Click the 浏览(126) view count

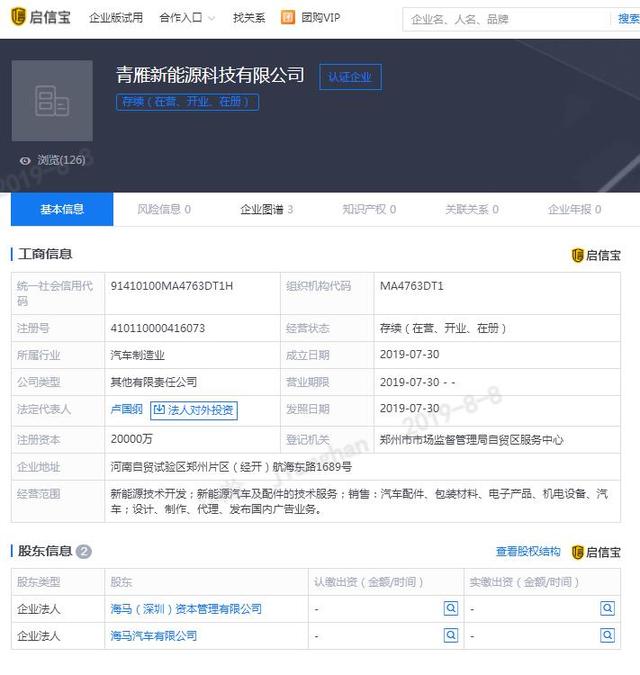(x=61, y=160)
